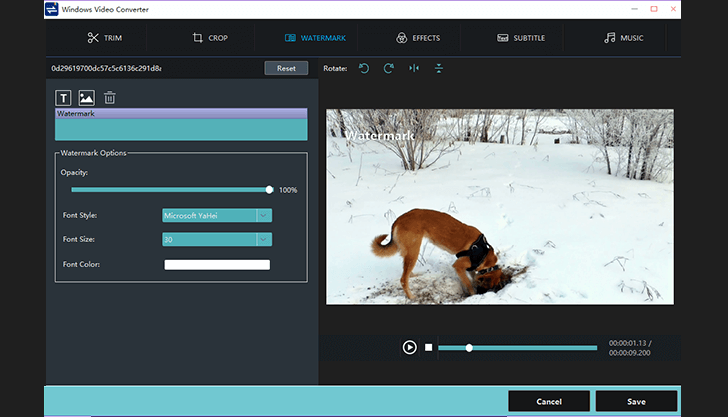Delete watermark using the trash icon
This screenshot has height=417, width=728.
(110, 98)
